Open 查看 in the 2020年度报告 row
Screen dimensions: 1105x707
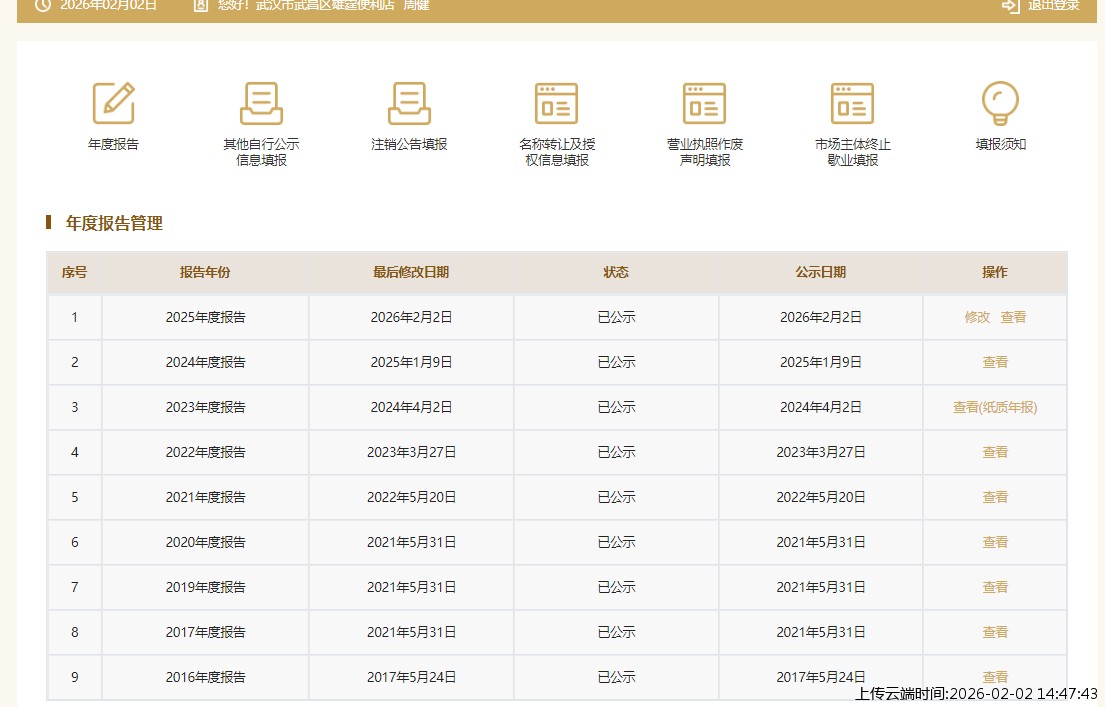995,542
